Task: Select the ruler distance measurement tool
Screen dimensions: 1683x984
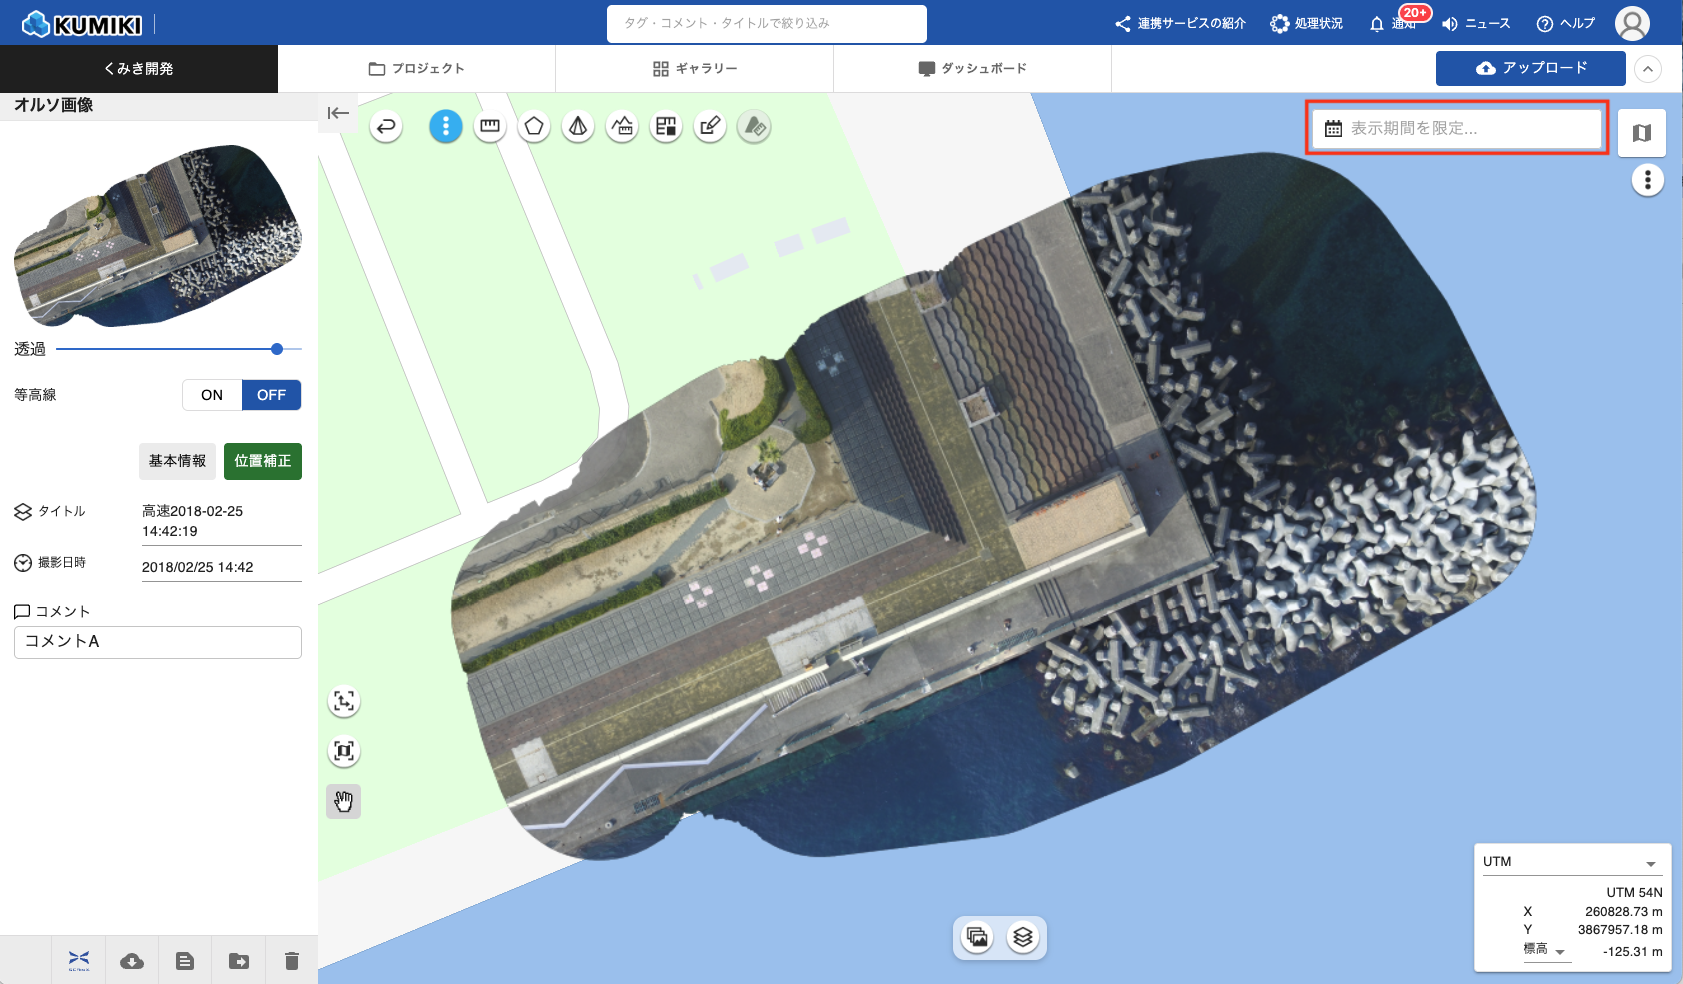Action: pyautogui.click(x=490, y=127)
